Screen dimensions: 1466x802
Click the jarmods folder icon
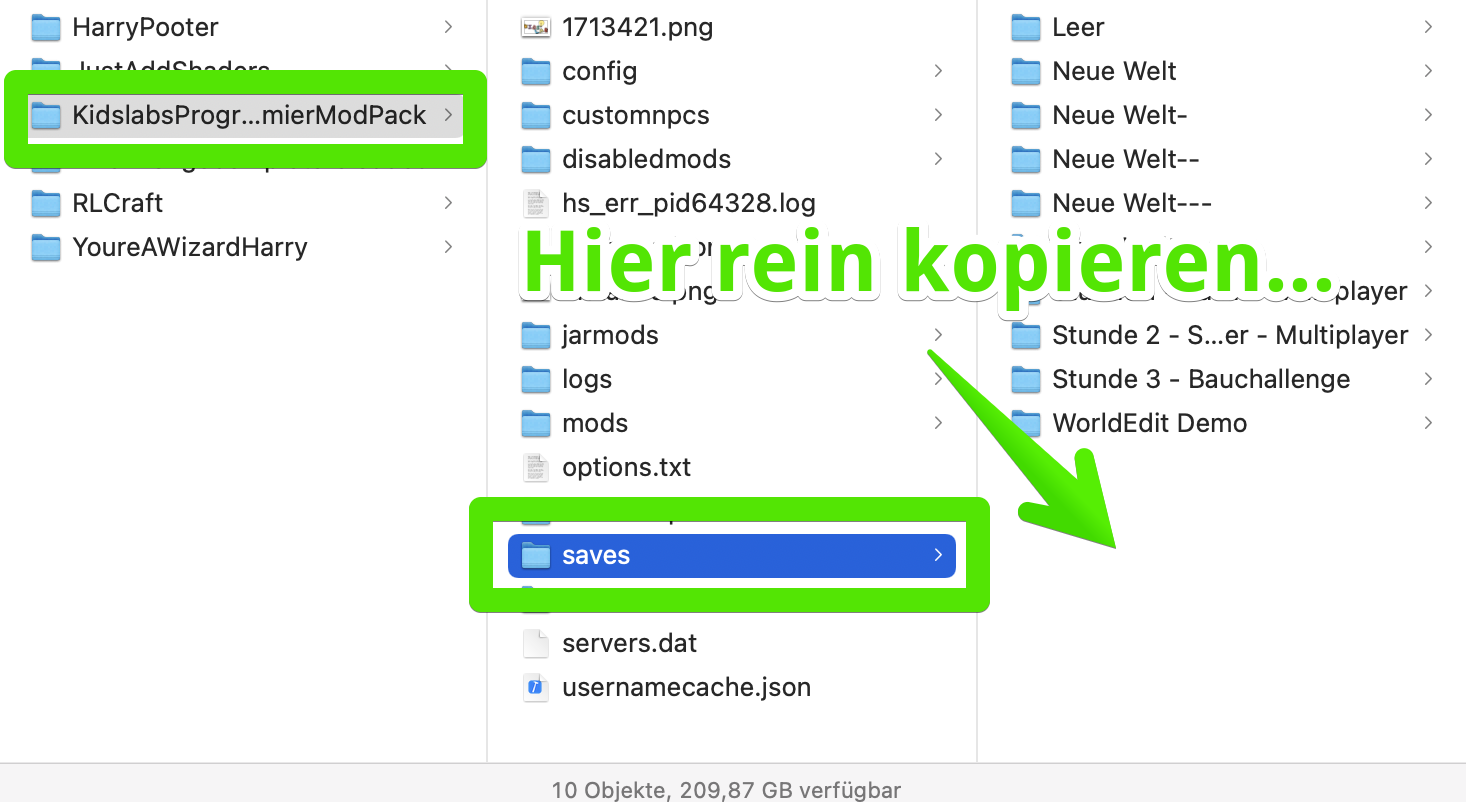click(x=535, y=335)
